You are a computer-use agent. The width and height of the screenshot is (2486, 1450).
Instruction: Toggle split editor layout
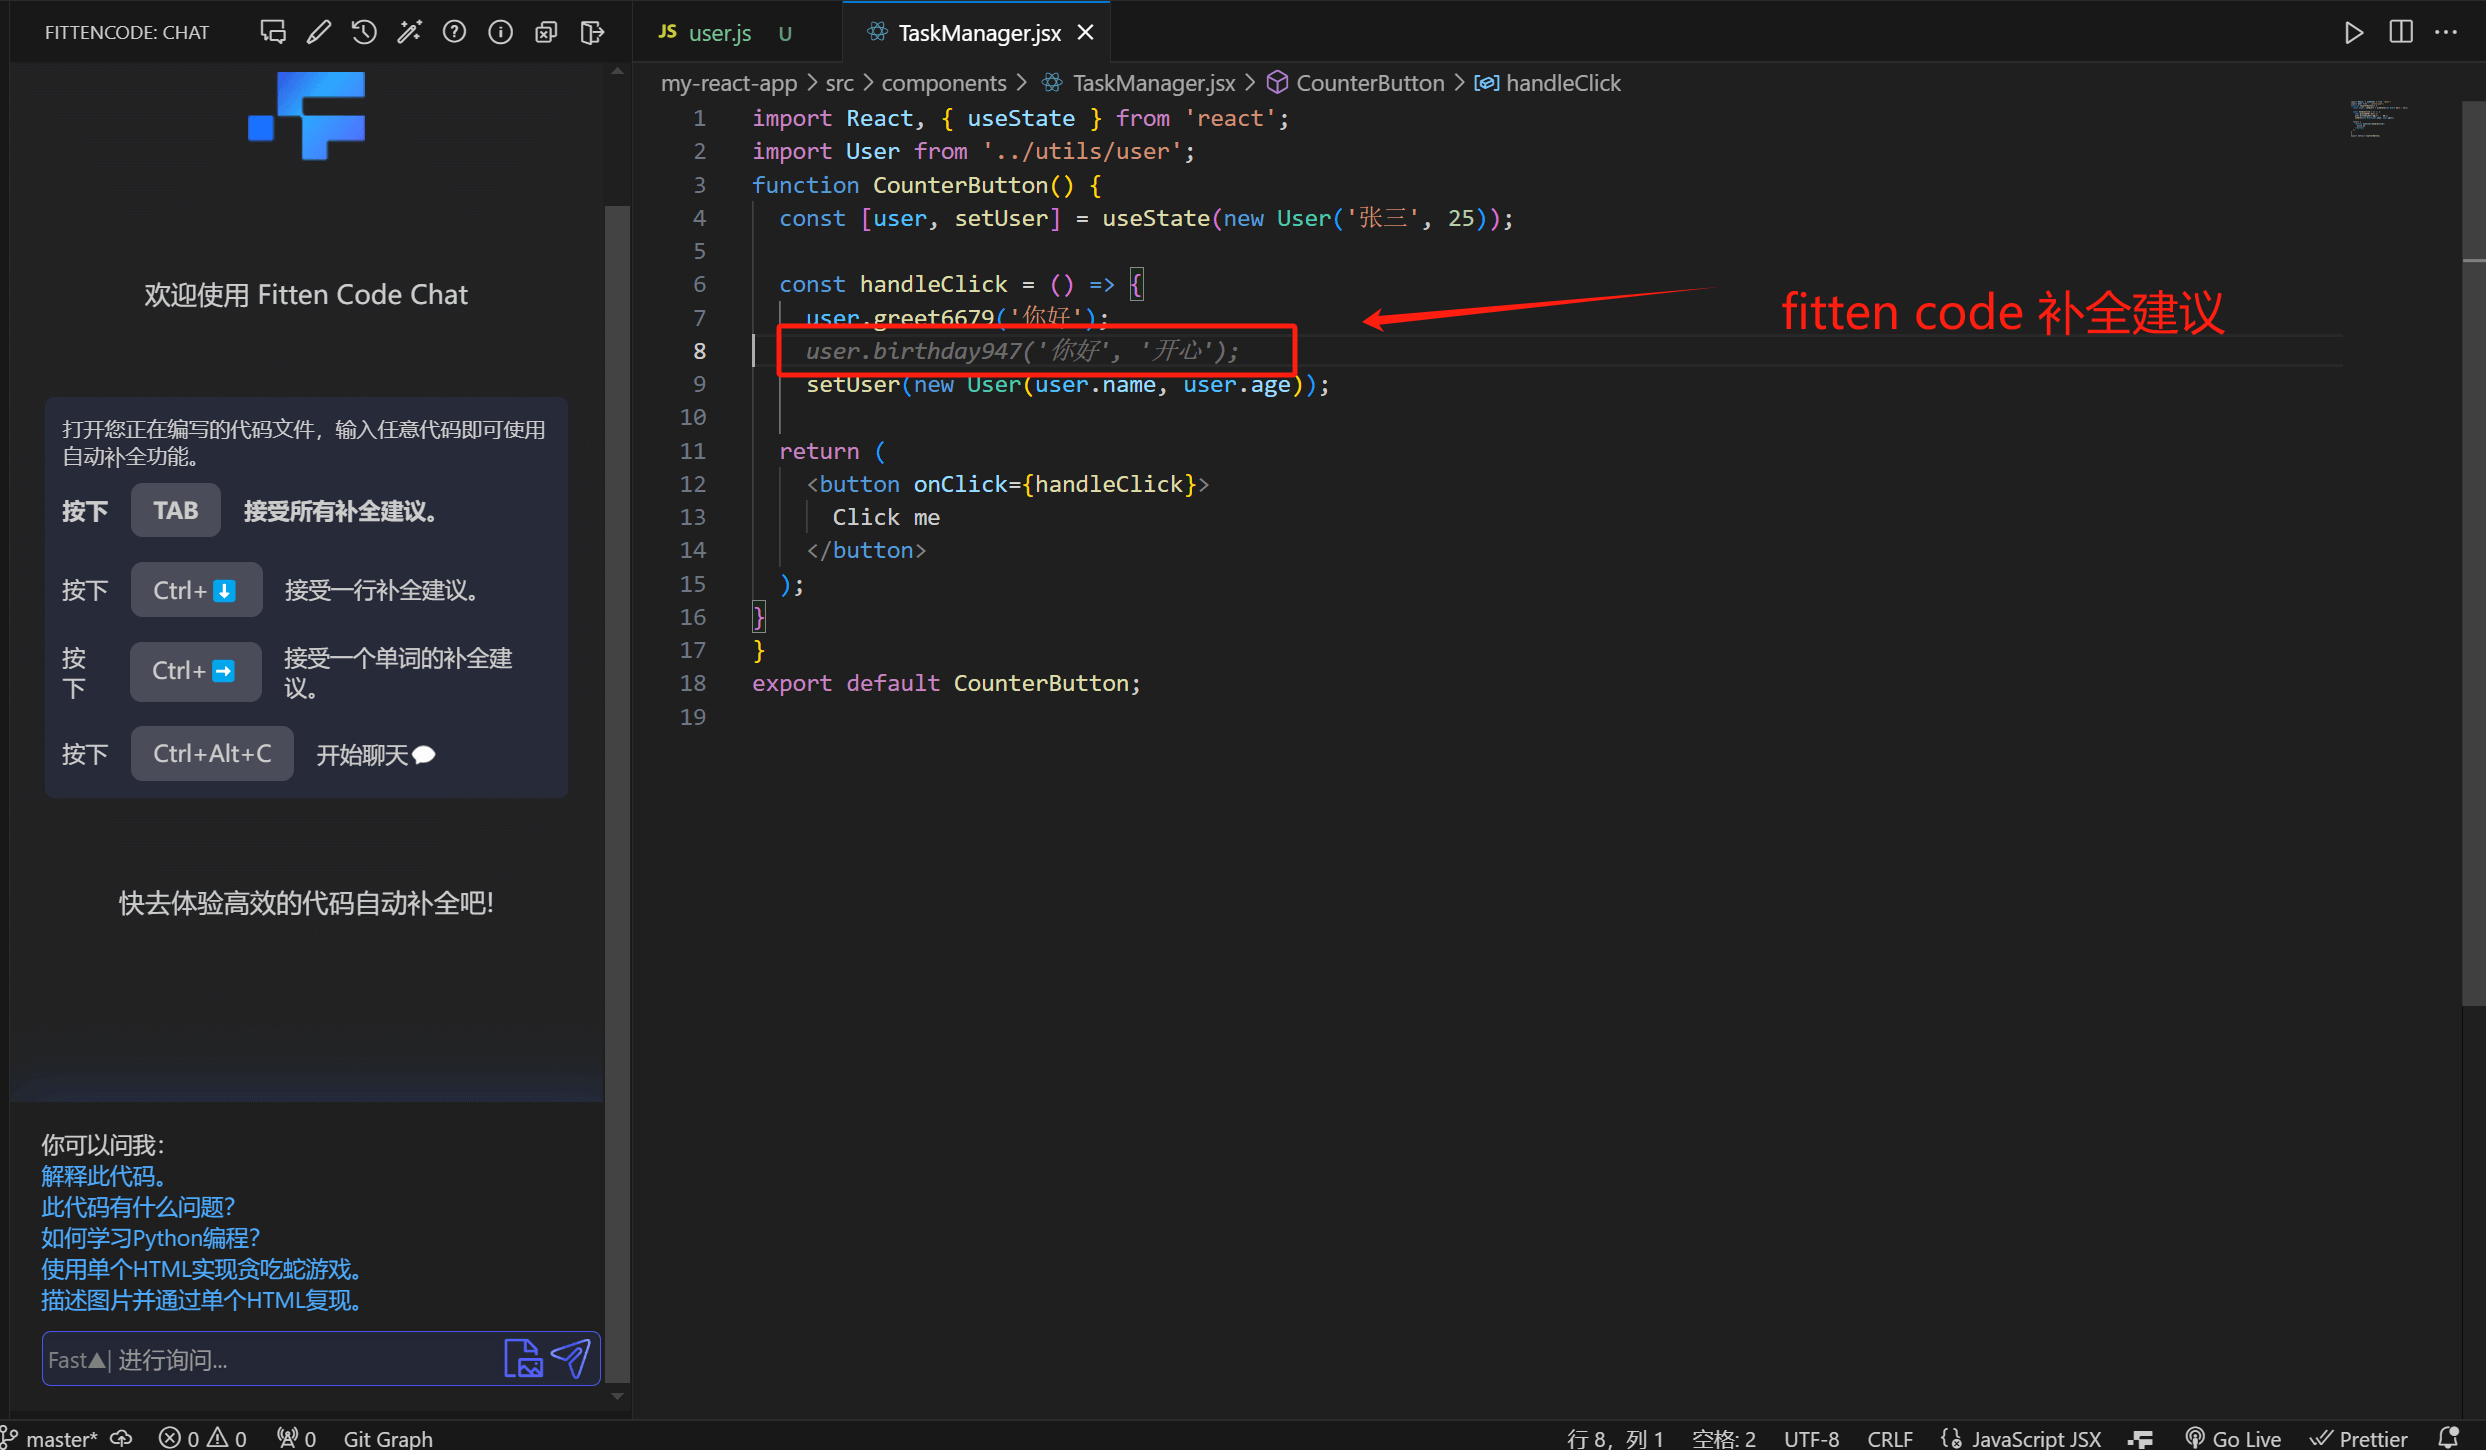[2400, 32]
